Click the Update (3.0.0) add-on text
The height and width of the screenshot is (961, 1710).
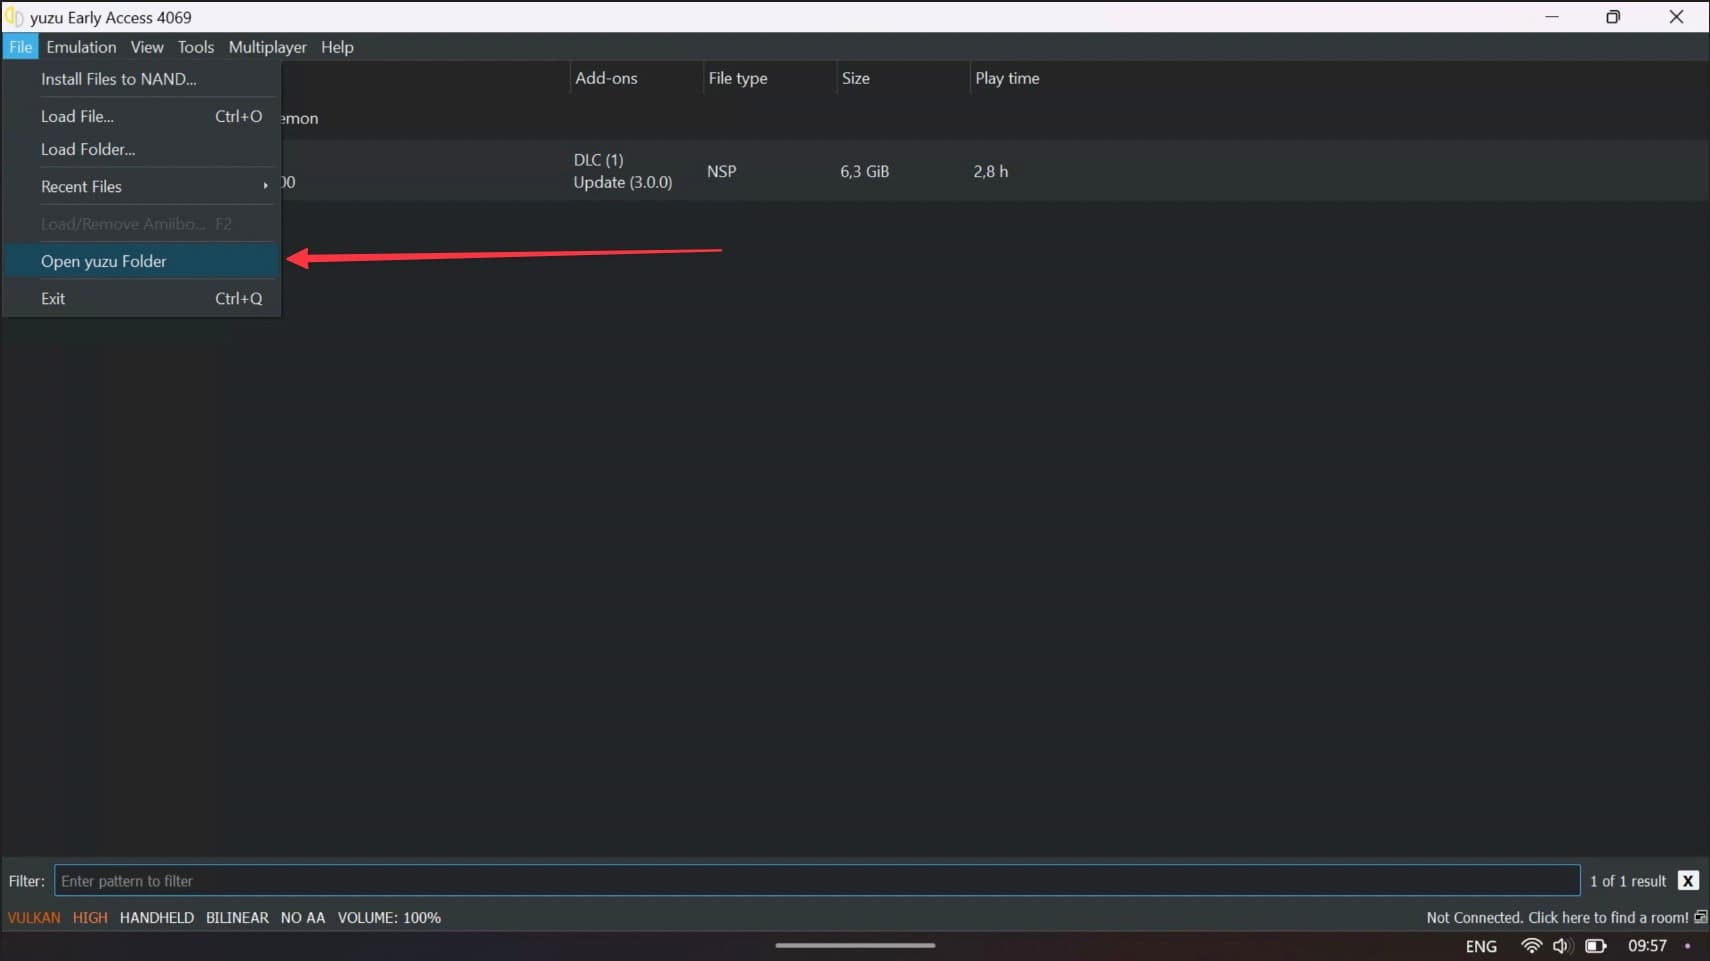click(623, 182)
